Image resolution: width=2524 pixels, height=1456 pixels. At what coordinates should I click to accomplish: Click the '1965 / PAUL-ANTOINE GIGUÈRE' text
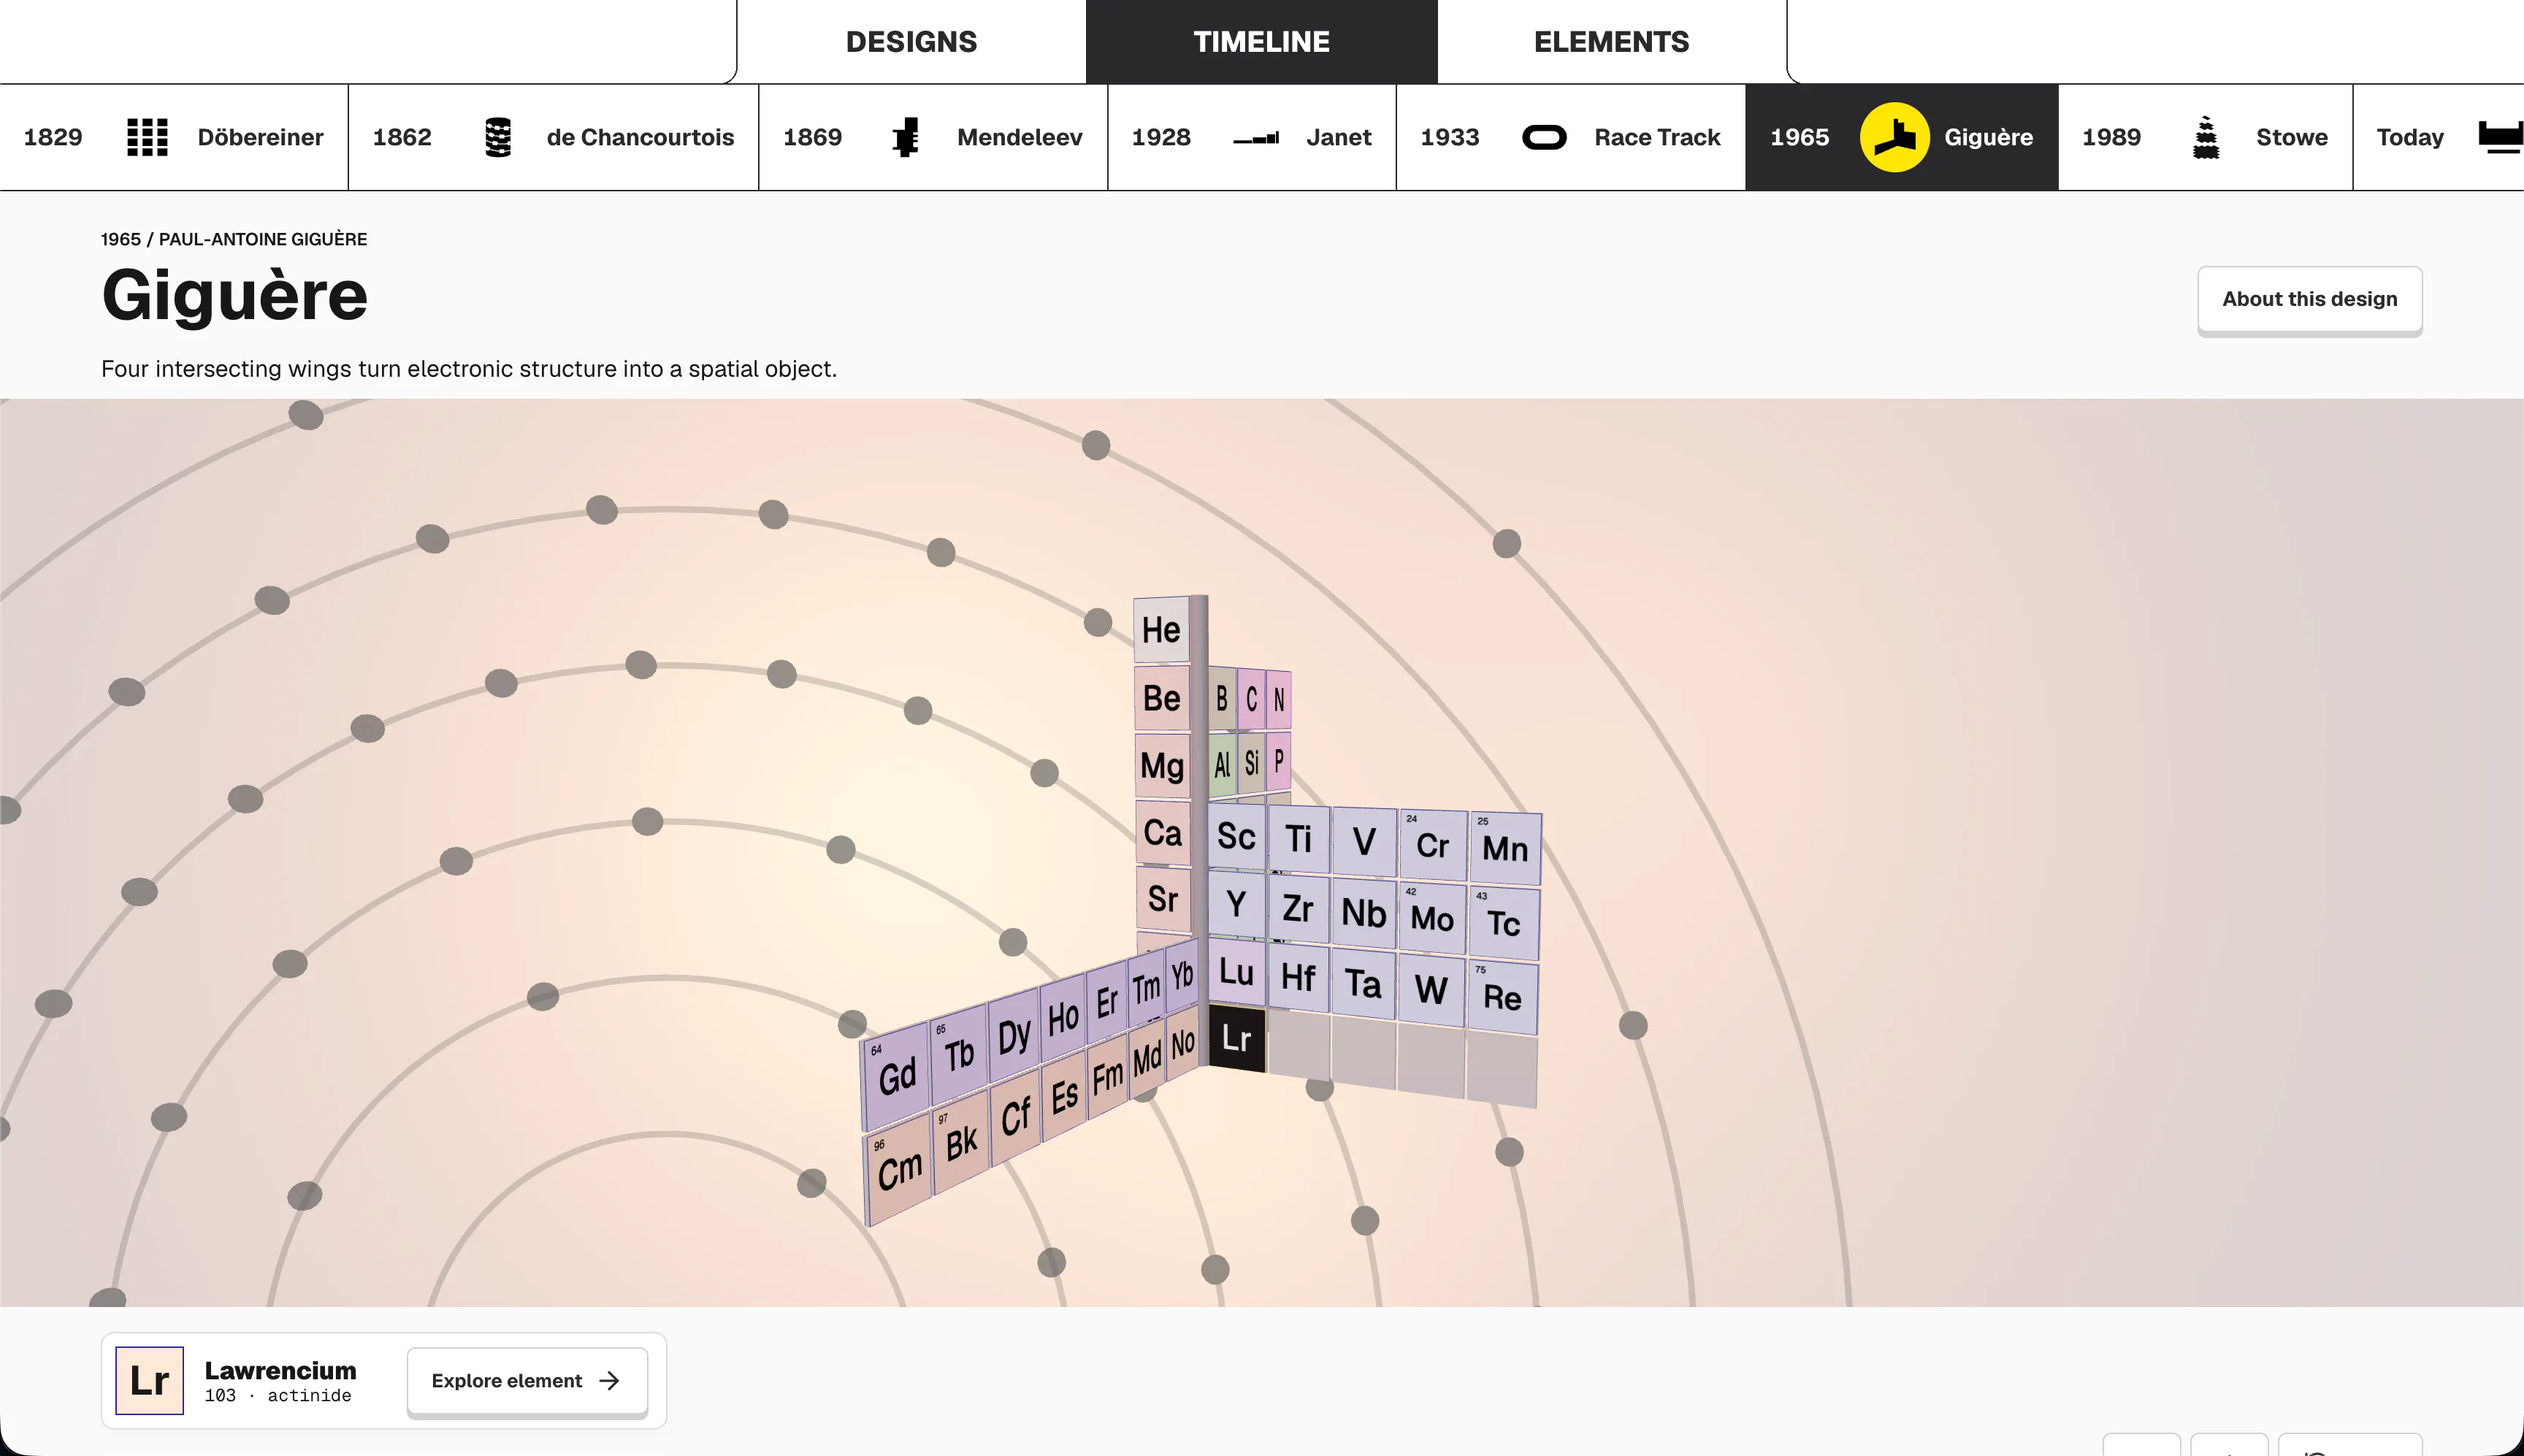(234, 239)
